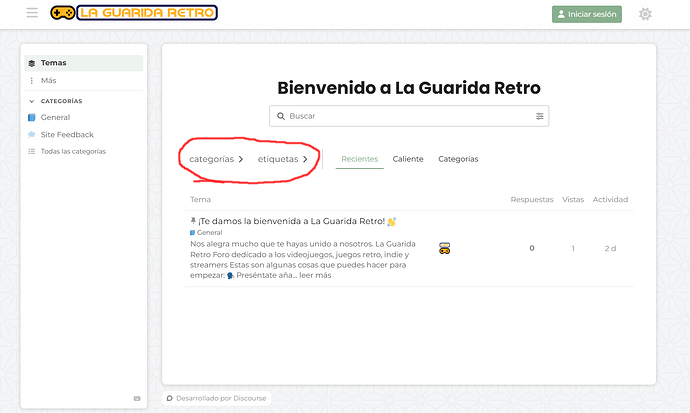Open the categorías filter dropdown
This screenshot has width=690, height=413.
tap(216, 159)
